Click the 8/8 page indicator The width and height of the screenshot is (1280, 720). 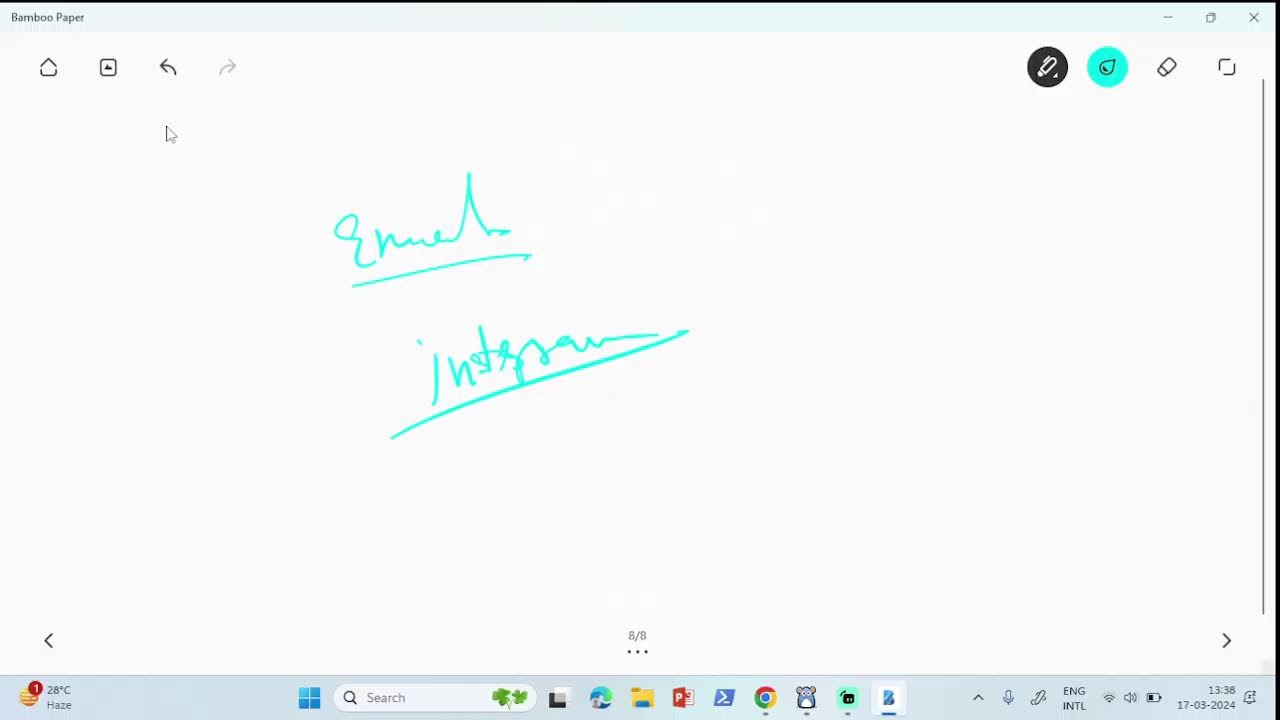click(x=637, y=635)
